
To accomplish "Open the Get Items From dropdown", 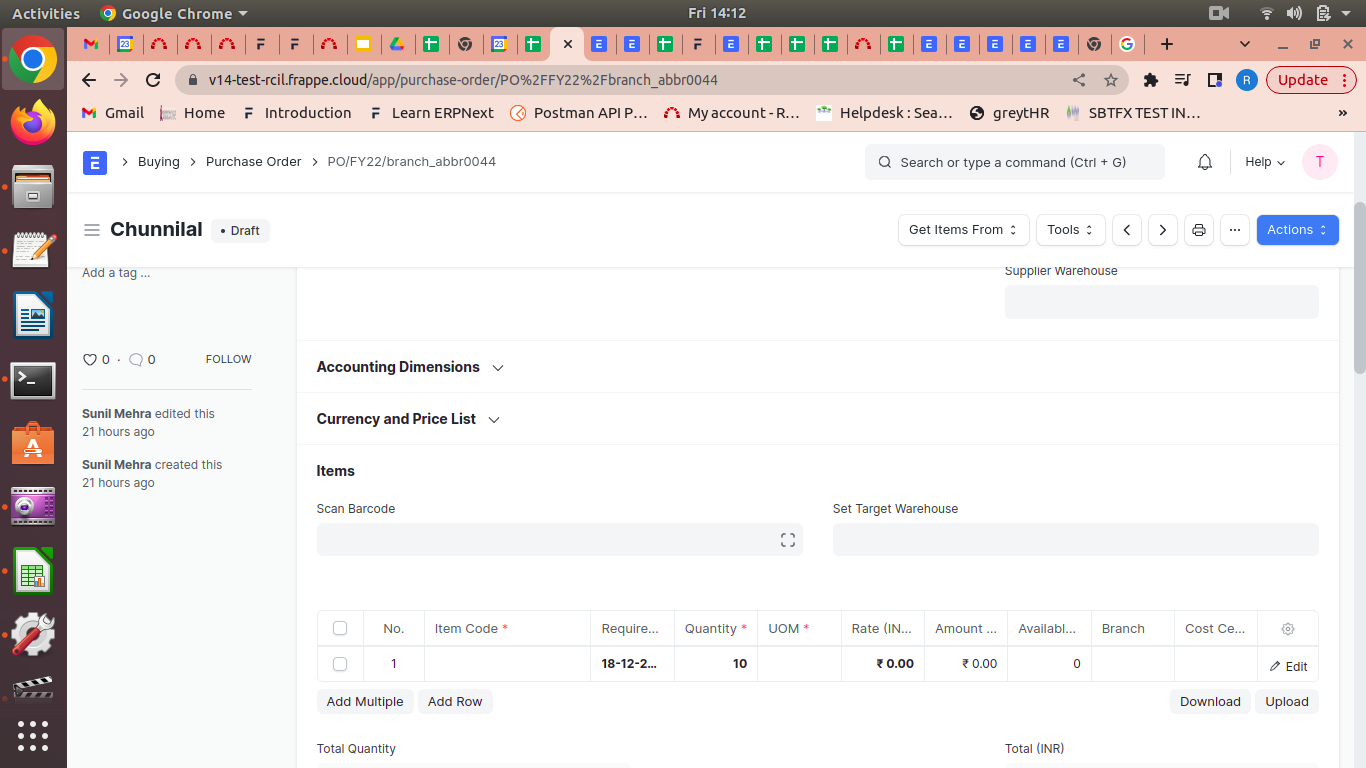I will coord(962,230).
